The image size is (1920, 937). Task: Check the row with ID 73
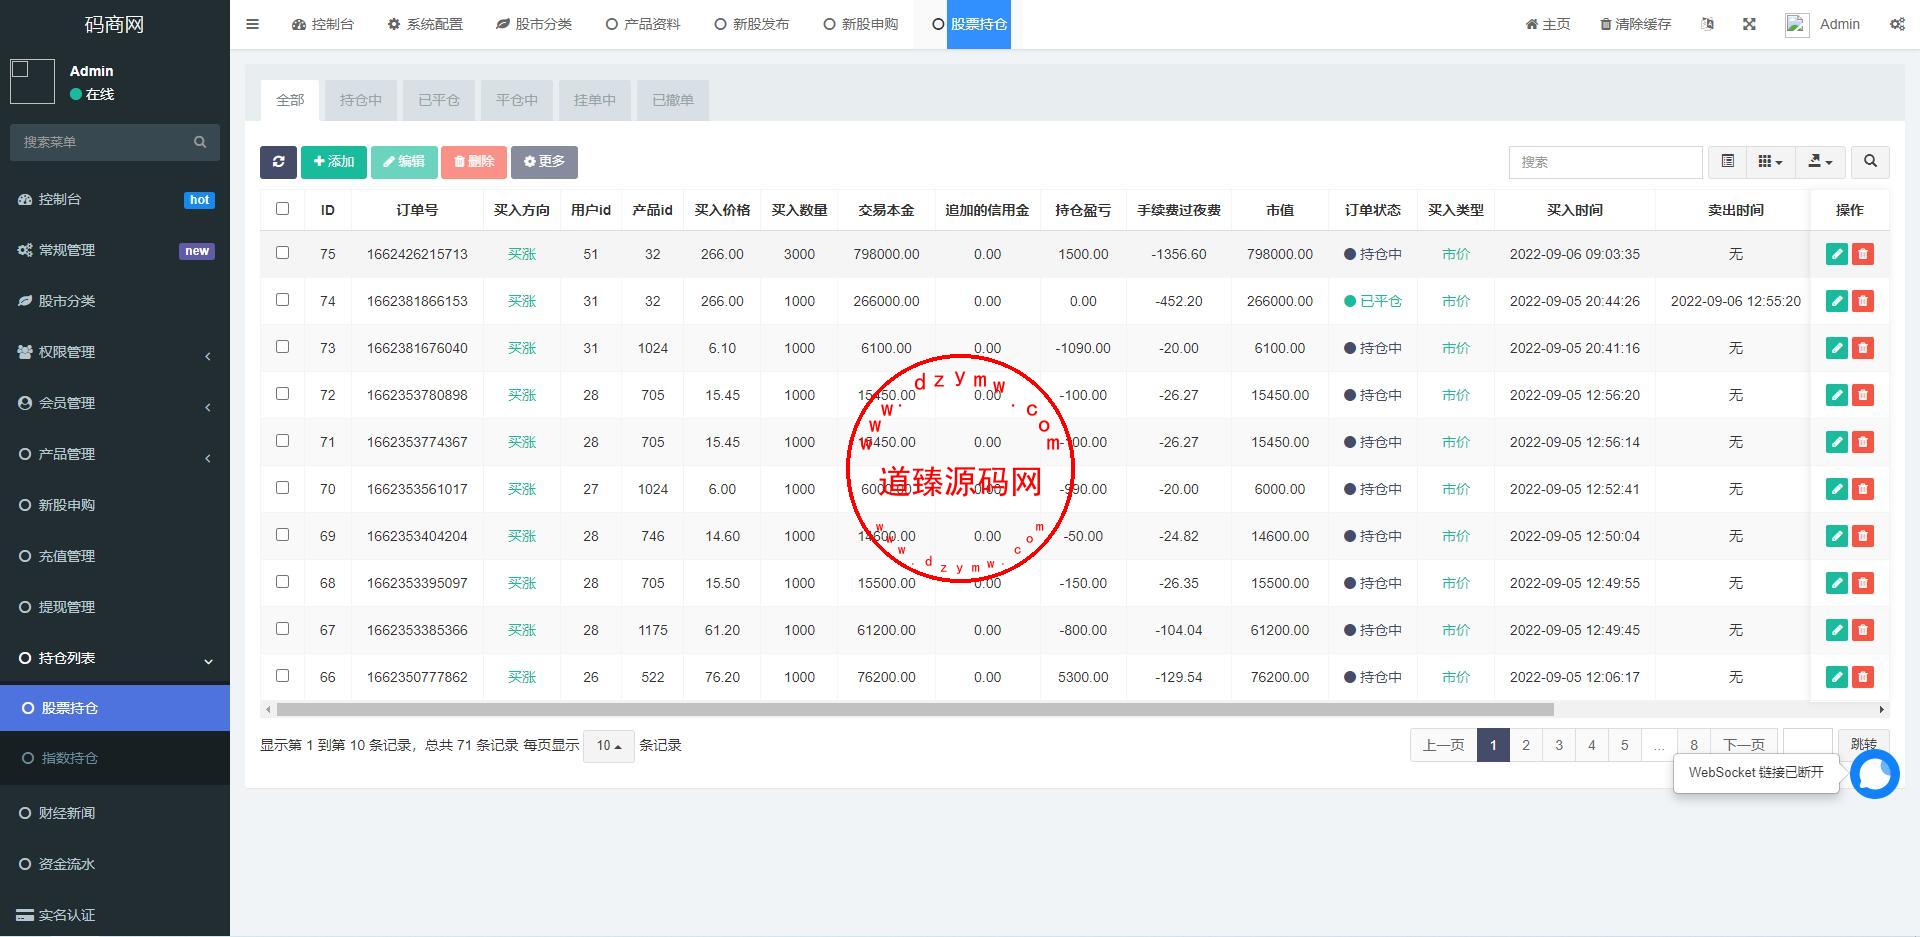(x=282, y=347)
